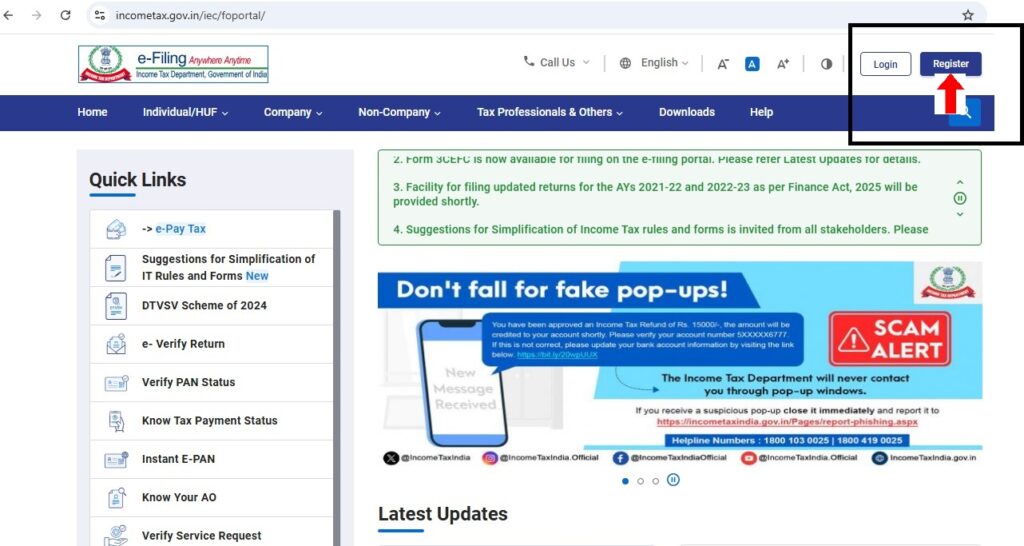Click the Verify PAN Status card icon
Image resolution: width=1024 pixels, height=546 pixels.
click(x=116, y=383)
